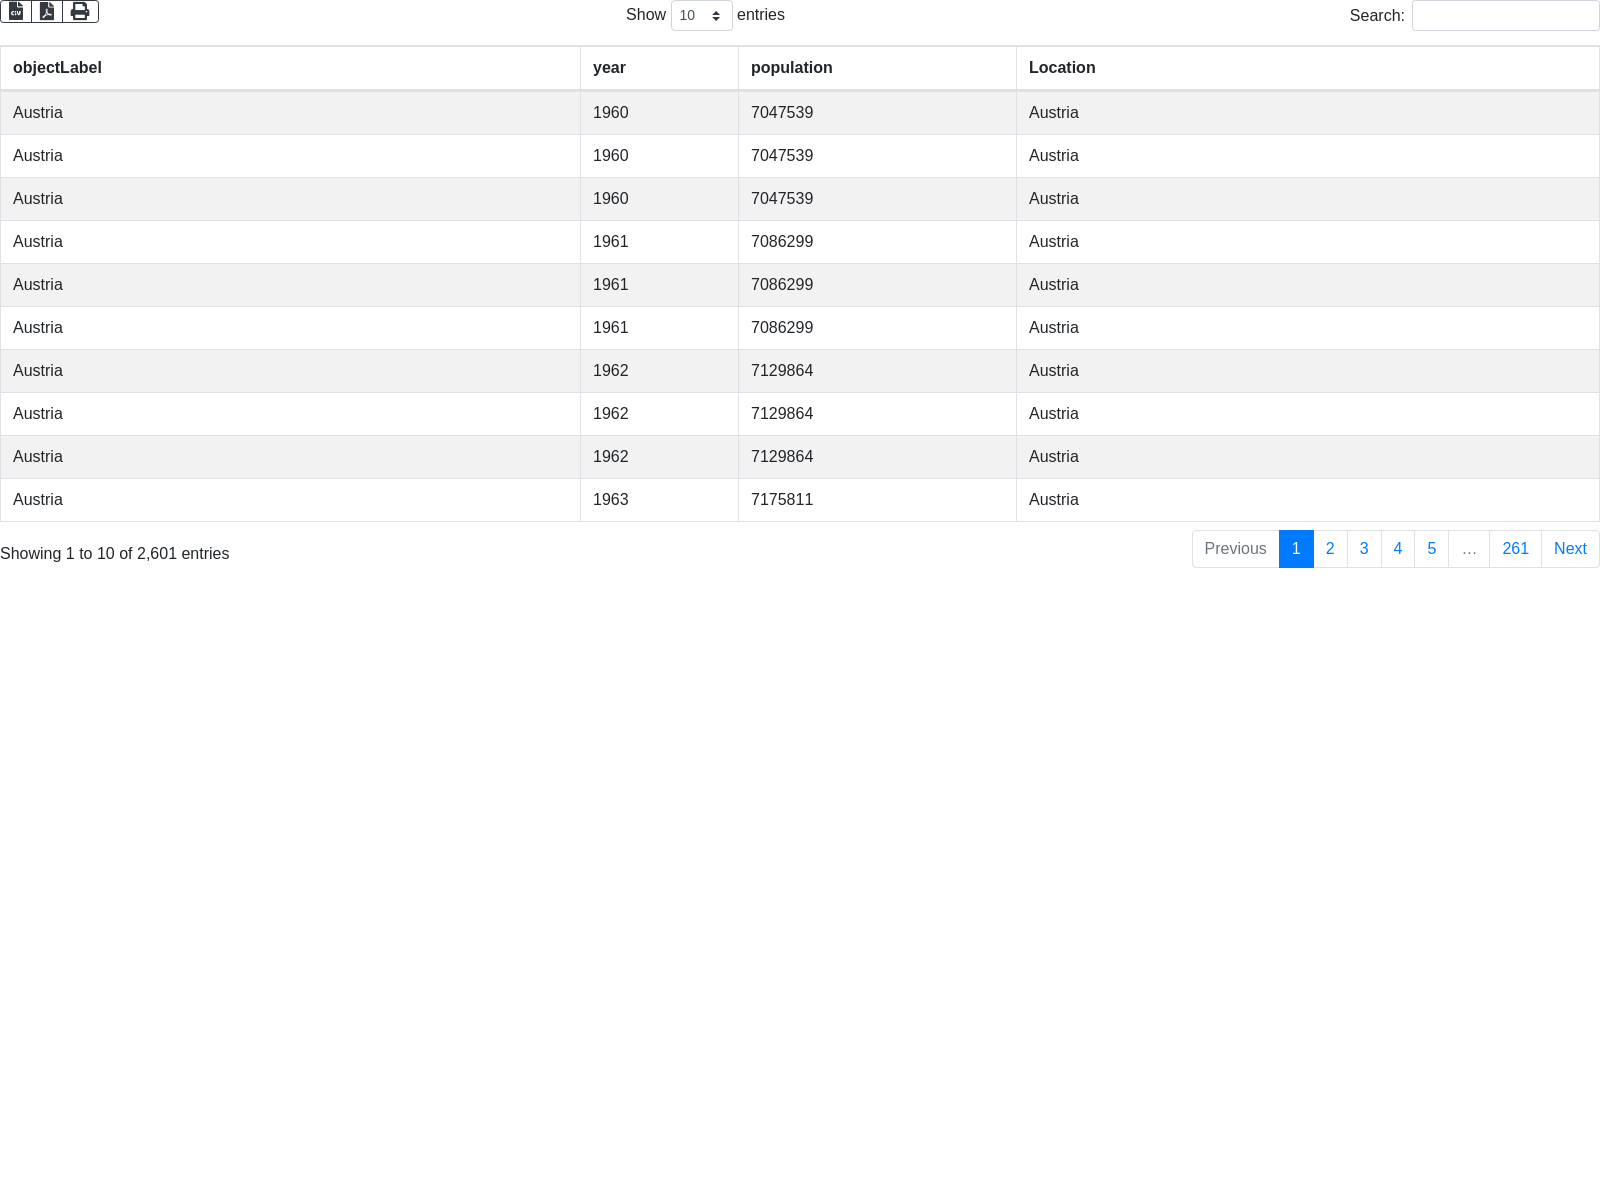Click the Next page button
The height and width of the screenshot is (1200, 1600).
(x=1570, y=549)
